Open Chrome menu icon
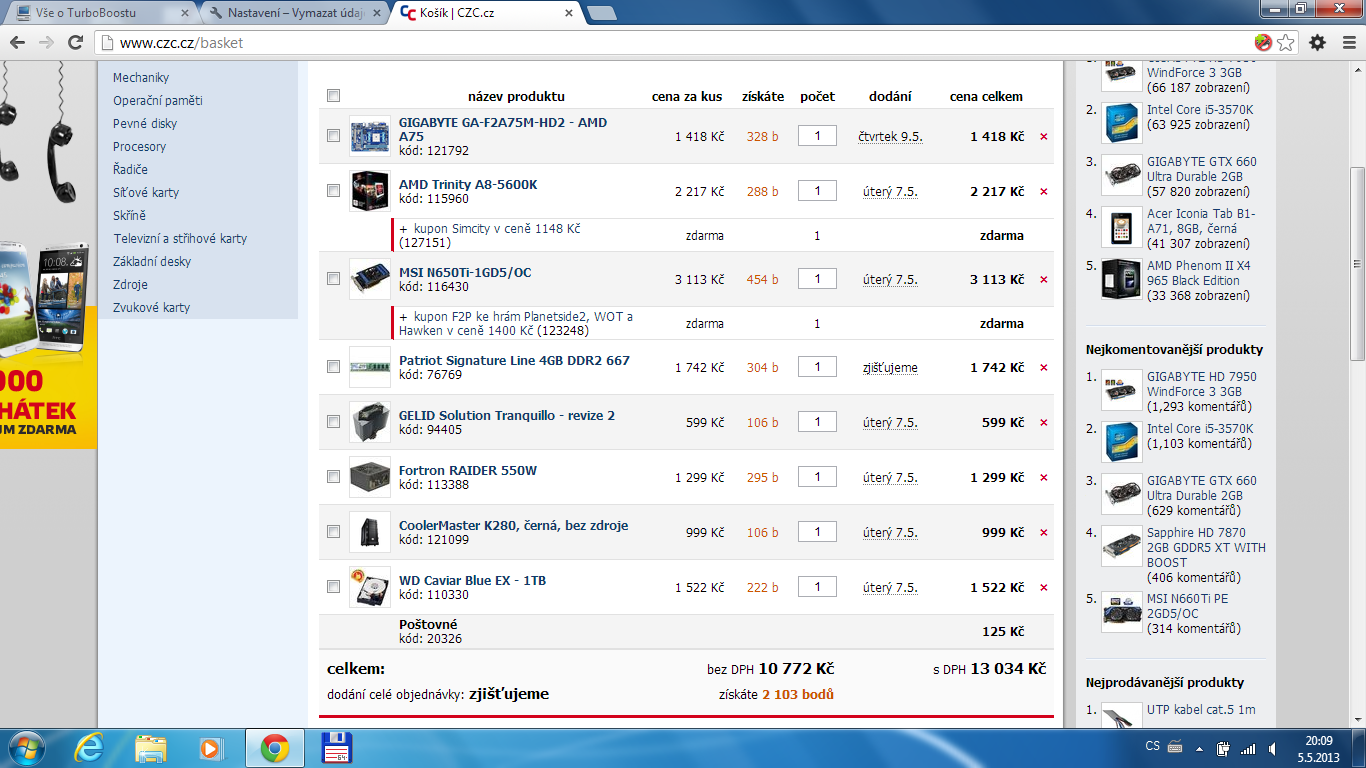 click(x=1347, y=42)
